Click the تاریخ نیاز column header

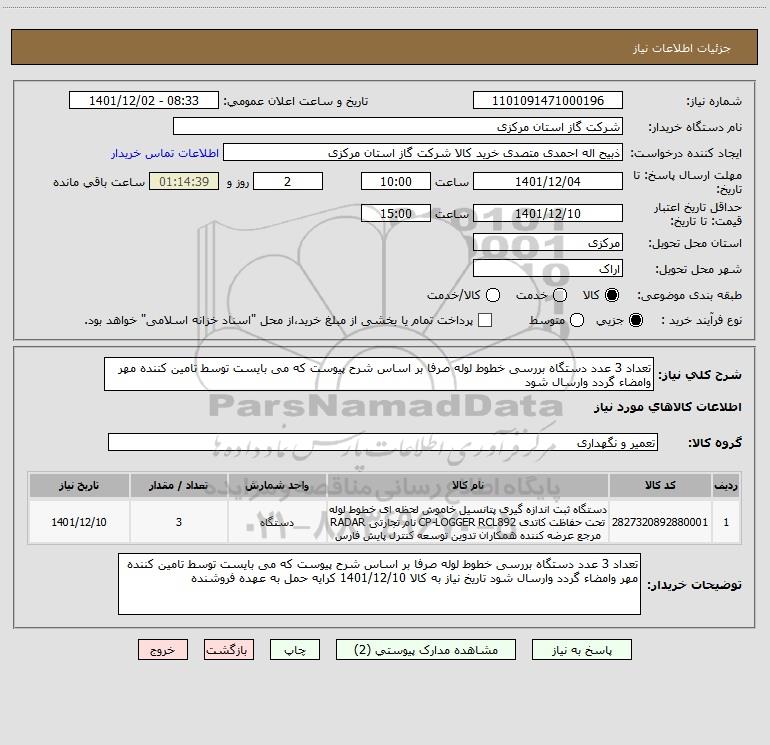tap(79, 485)
